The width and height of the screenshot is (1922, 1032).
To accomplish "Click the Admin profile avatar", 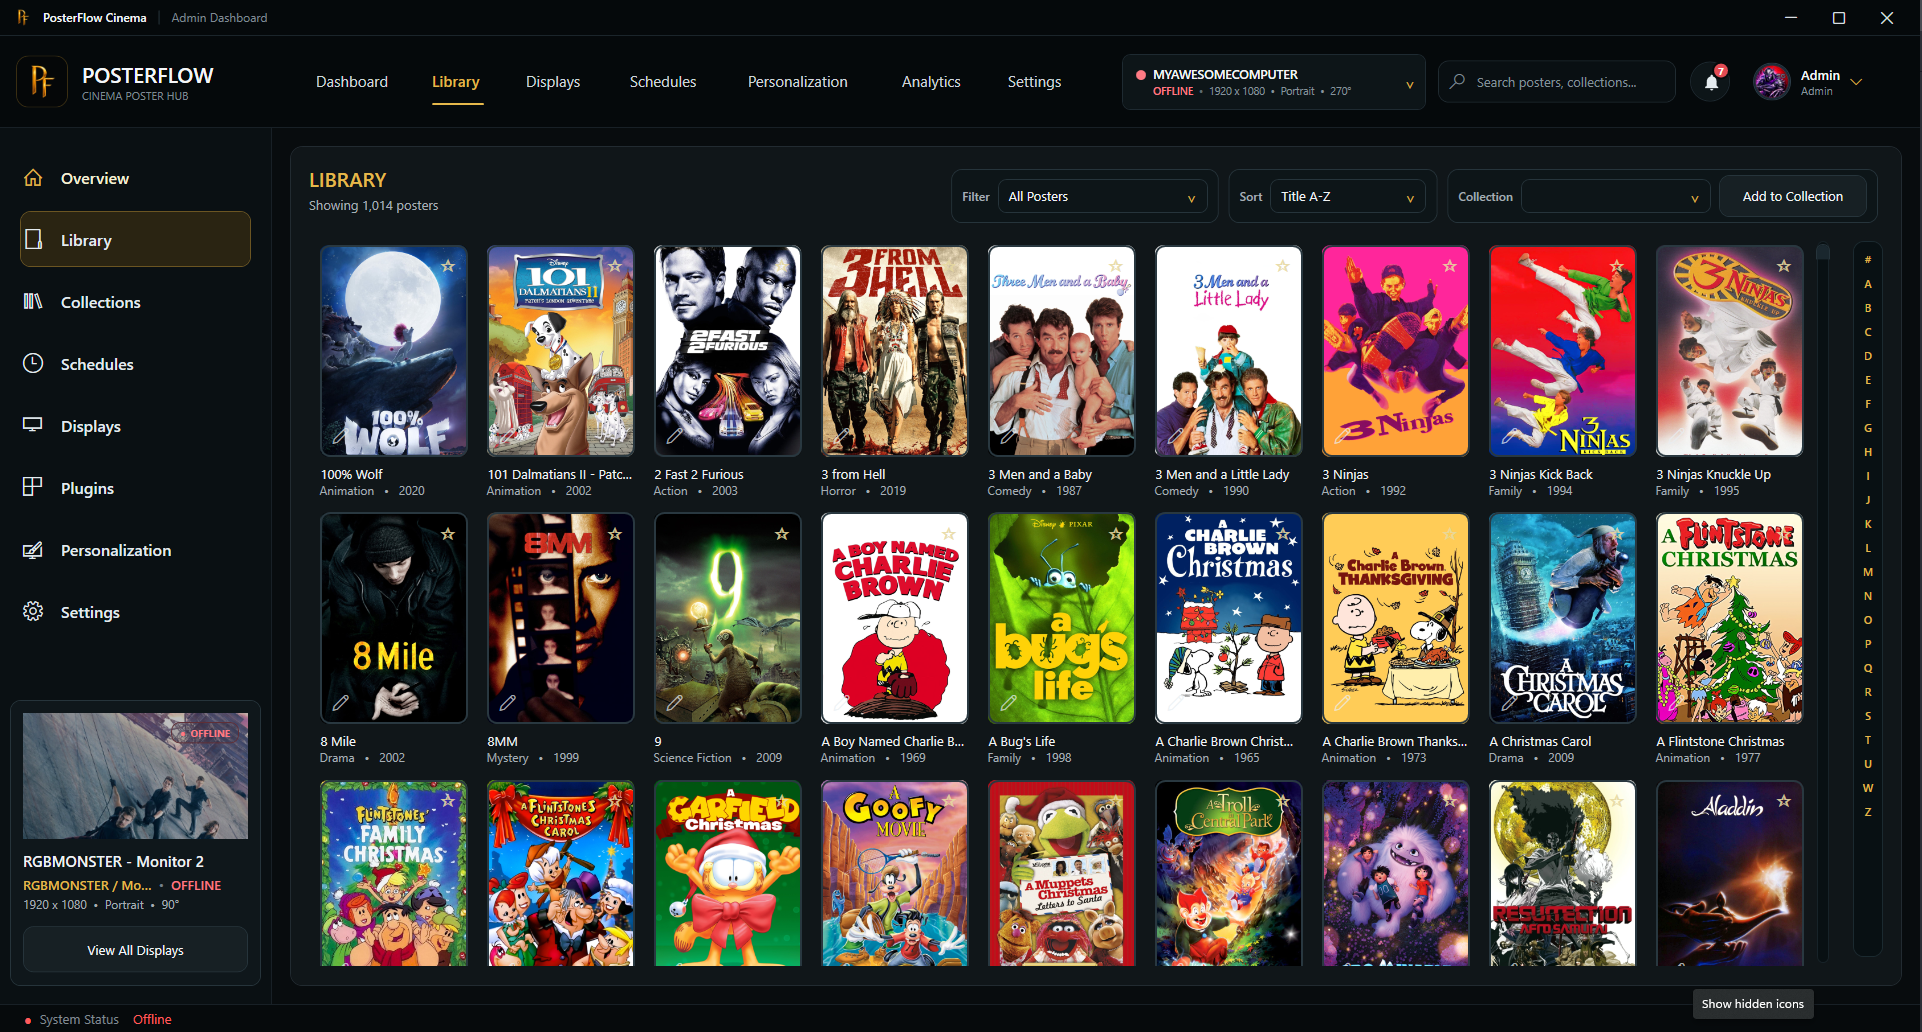I will click(x=1772, y=82).
